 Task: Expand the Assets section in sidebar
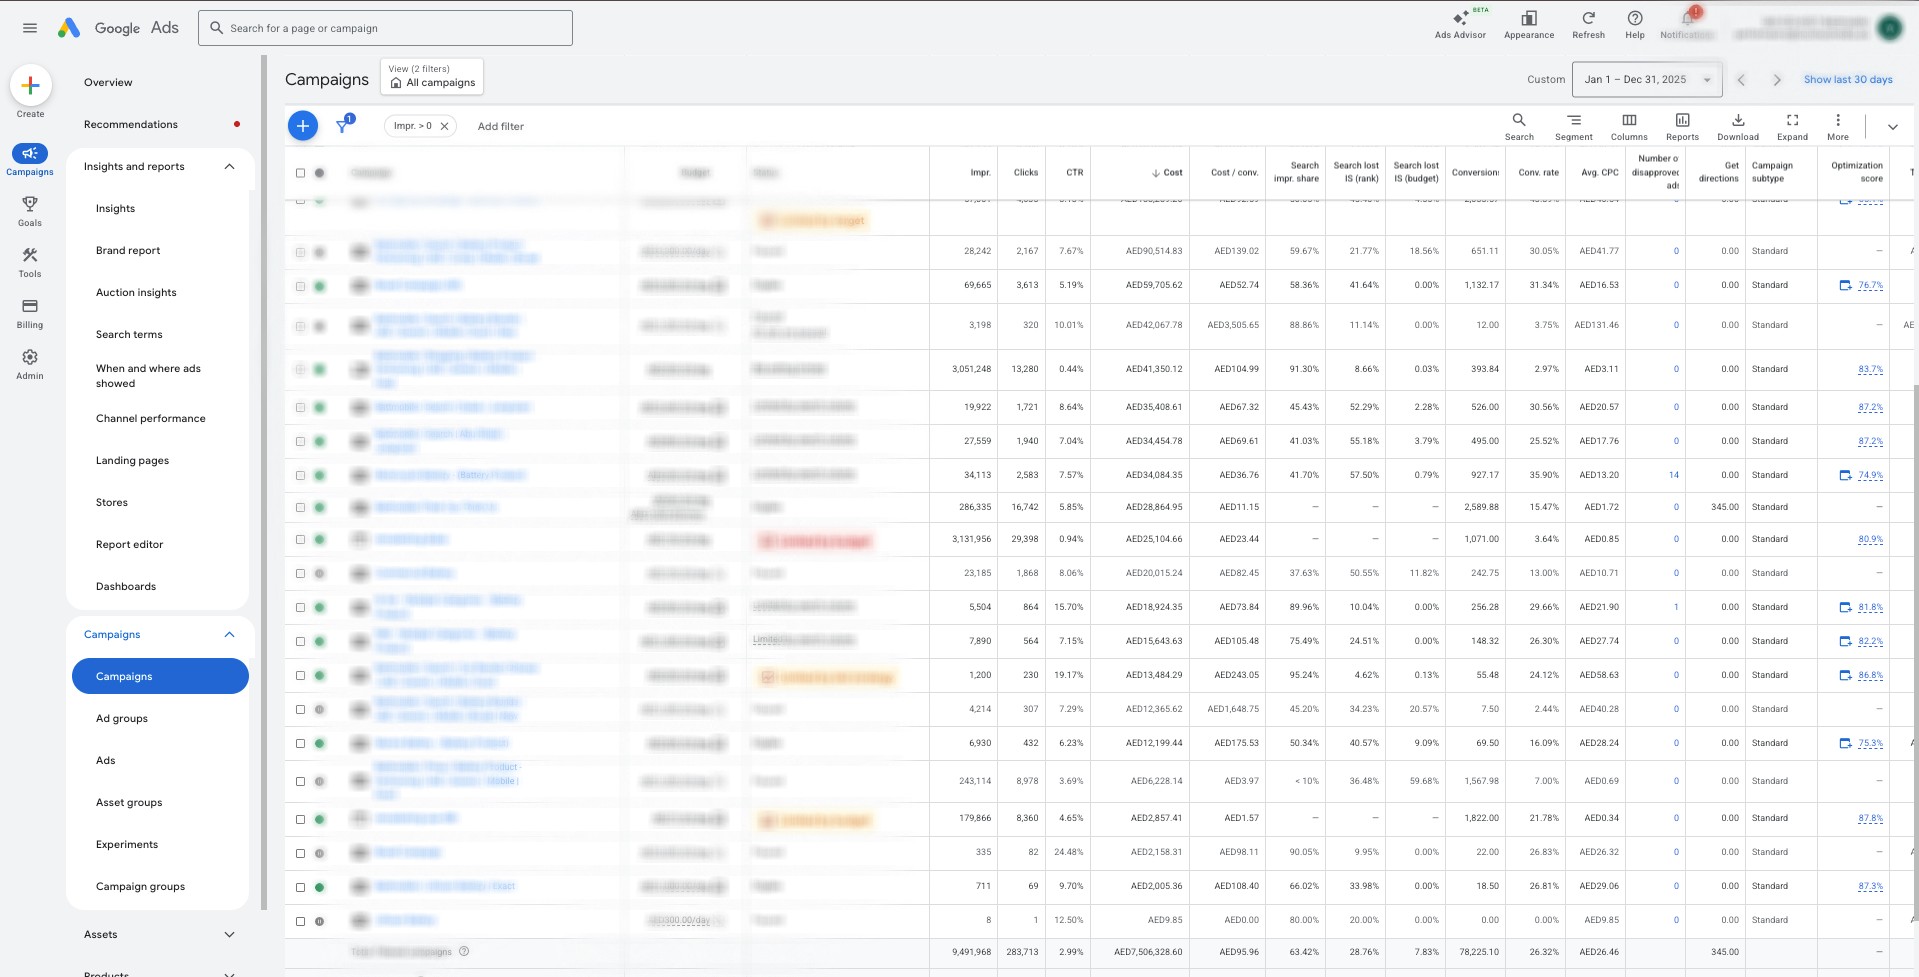(229, 935)
